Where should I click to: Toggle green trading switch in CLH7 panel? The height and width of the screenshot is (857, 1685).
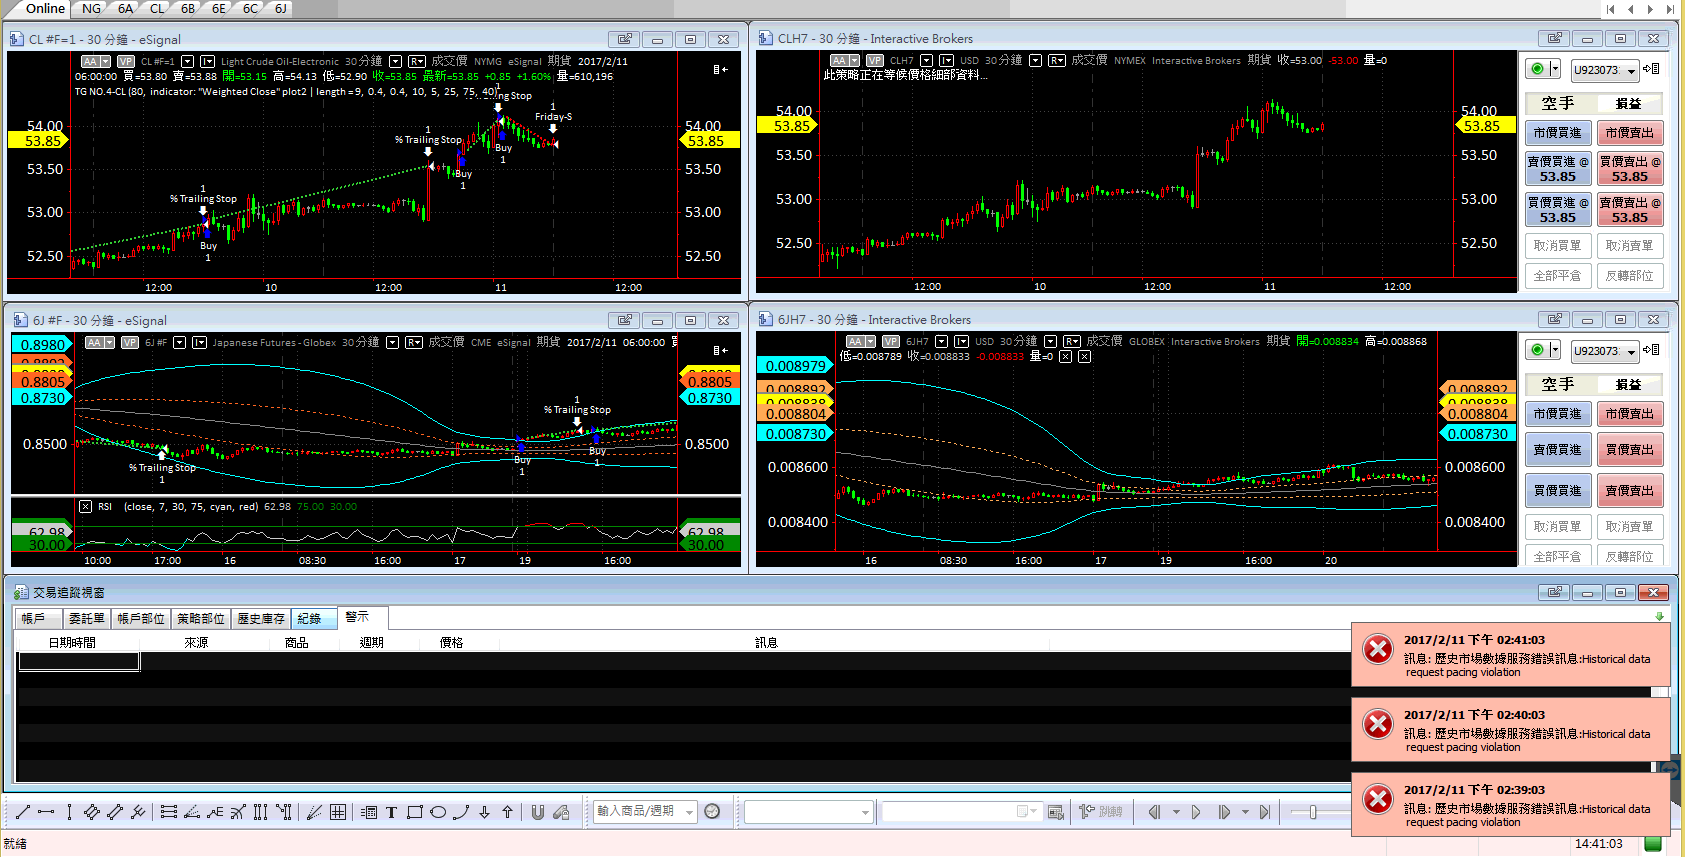[x=1538, y=69]
